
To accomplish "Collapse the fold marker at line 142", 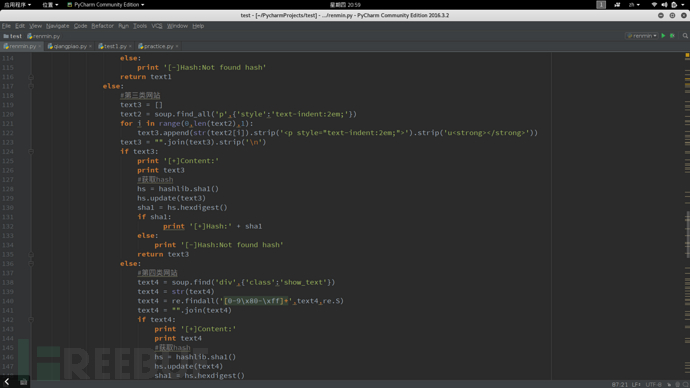I will [x=31, y=319].
